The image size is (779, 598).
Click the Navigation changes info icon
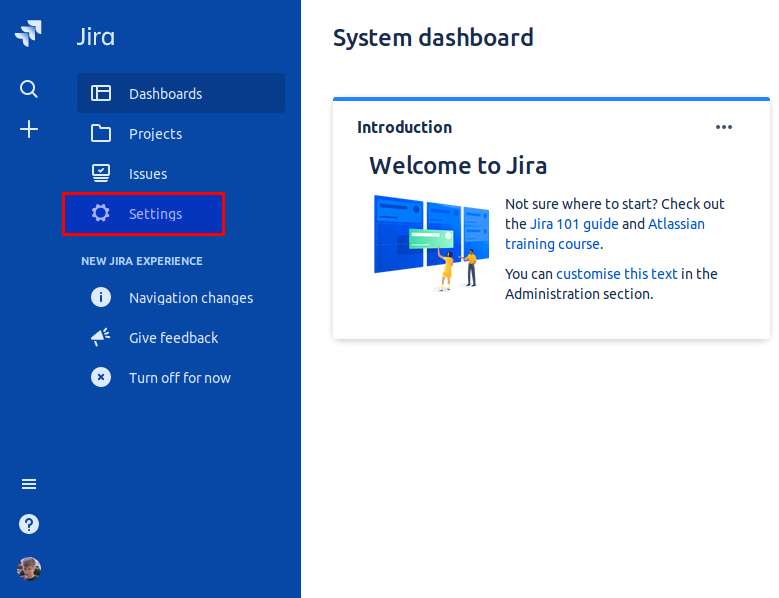(101, 297)
